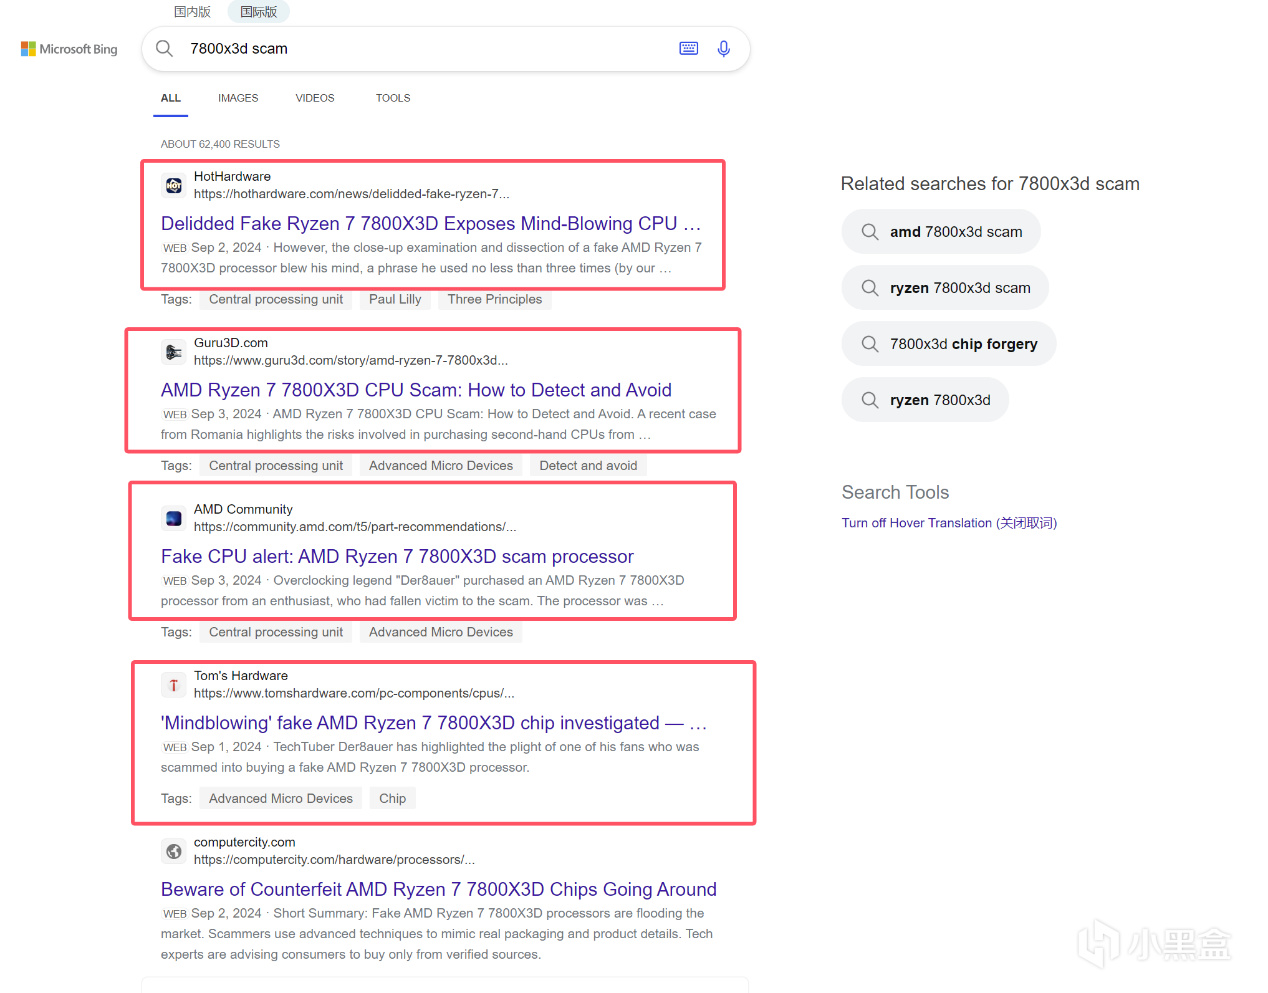Image resolution: width=1268 pixels, height=993 pixels.
Task: Open 'AMD Ryzen 7 7800X3D CPU Scam' Guru3D result
Action: point(416,390)
